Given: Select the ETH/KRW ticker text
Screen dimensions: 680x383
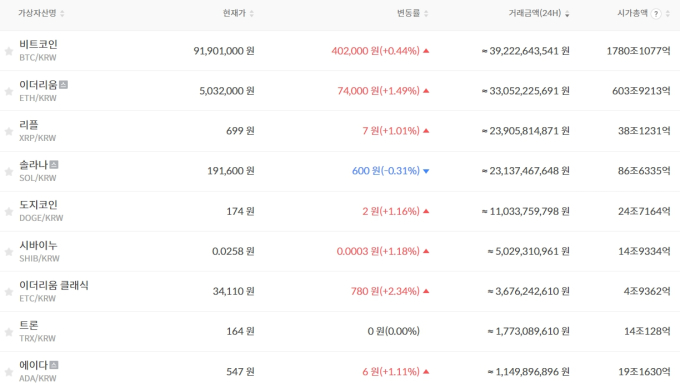Looking at the screenshot, I should 38,98.
